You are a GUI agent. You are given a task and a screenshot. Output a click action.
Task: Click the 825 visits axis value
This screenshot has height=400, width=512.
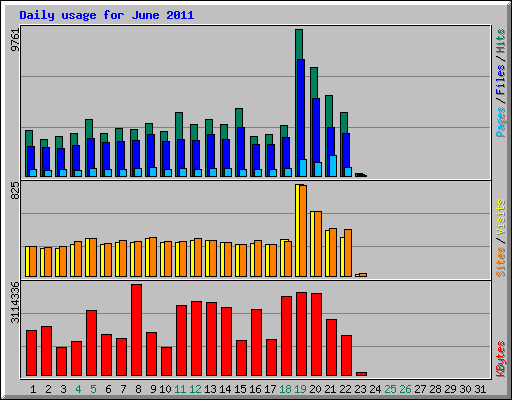pyautogui.click(x=15, y=191)
